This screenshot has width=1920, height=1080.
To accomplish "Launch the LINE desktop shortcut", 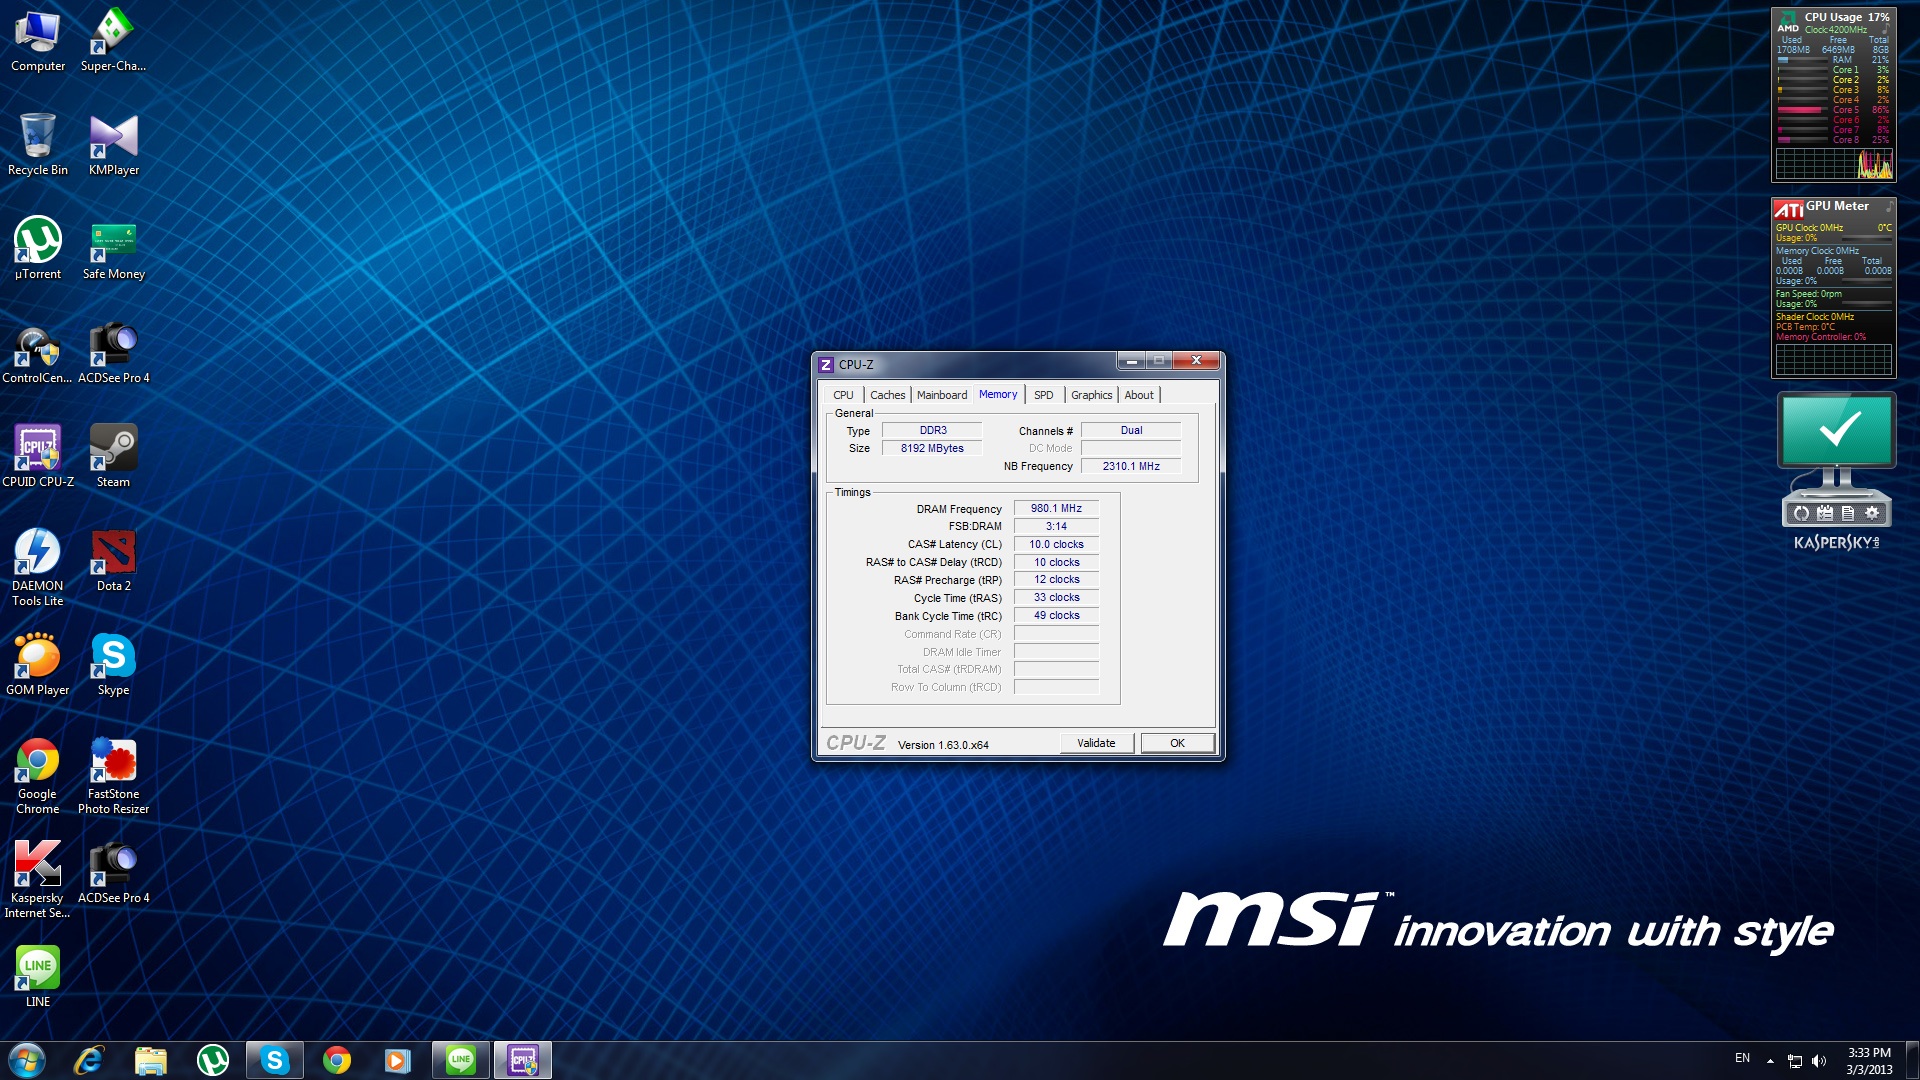I will 38,969.
